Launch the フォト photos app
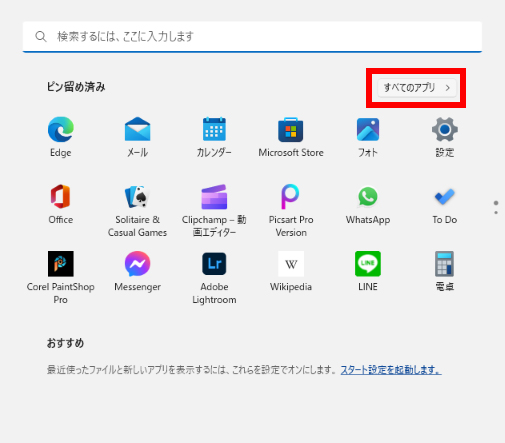This screenshot has width=505, height=443. pyautogui.click(x=368, y=137)
